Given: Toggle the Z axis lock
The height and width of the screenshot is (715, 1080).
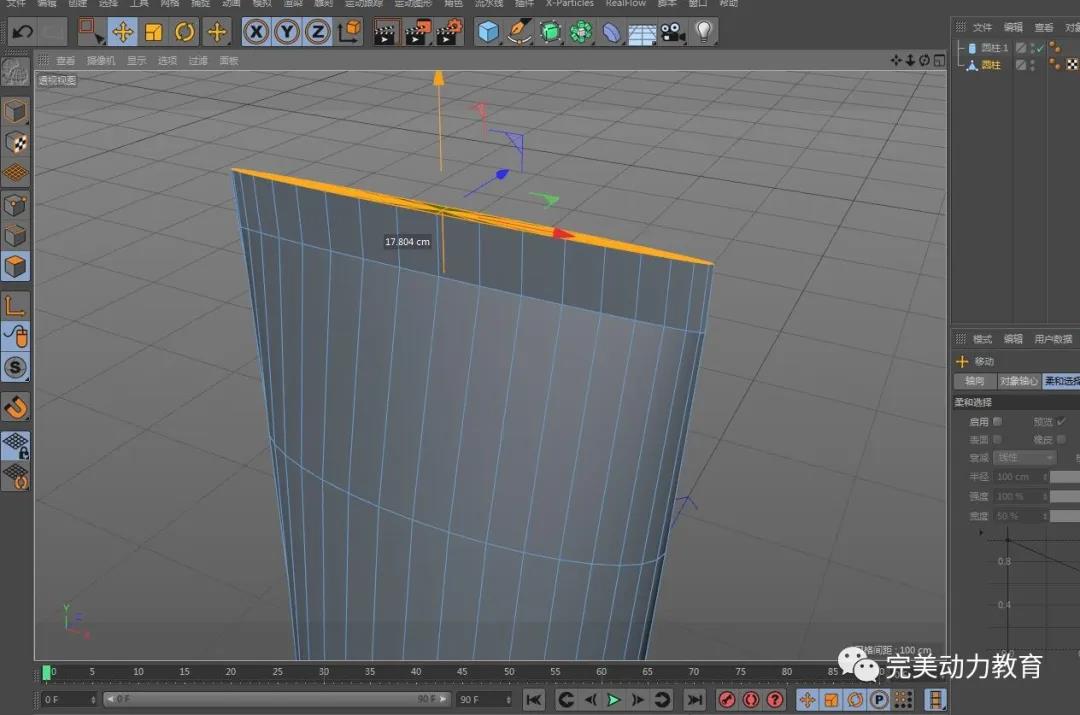Looking at the screenshot, I should 318,32.
